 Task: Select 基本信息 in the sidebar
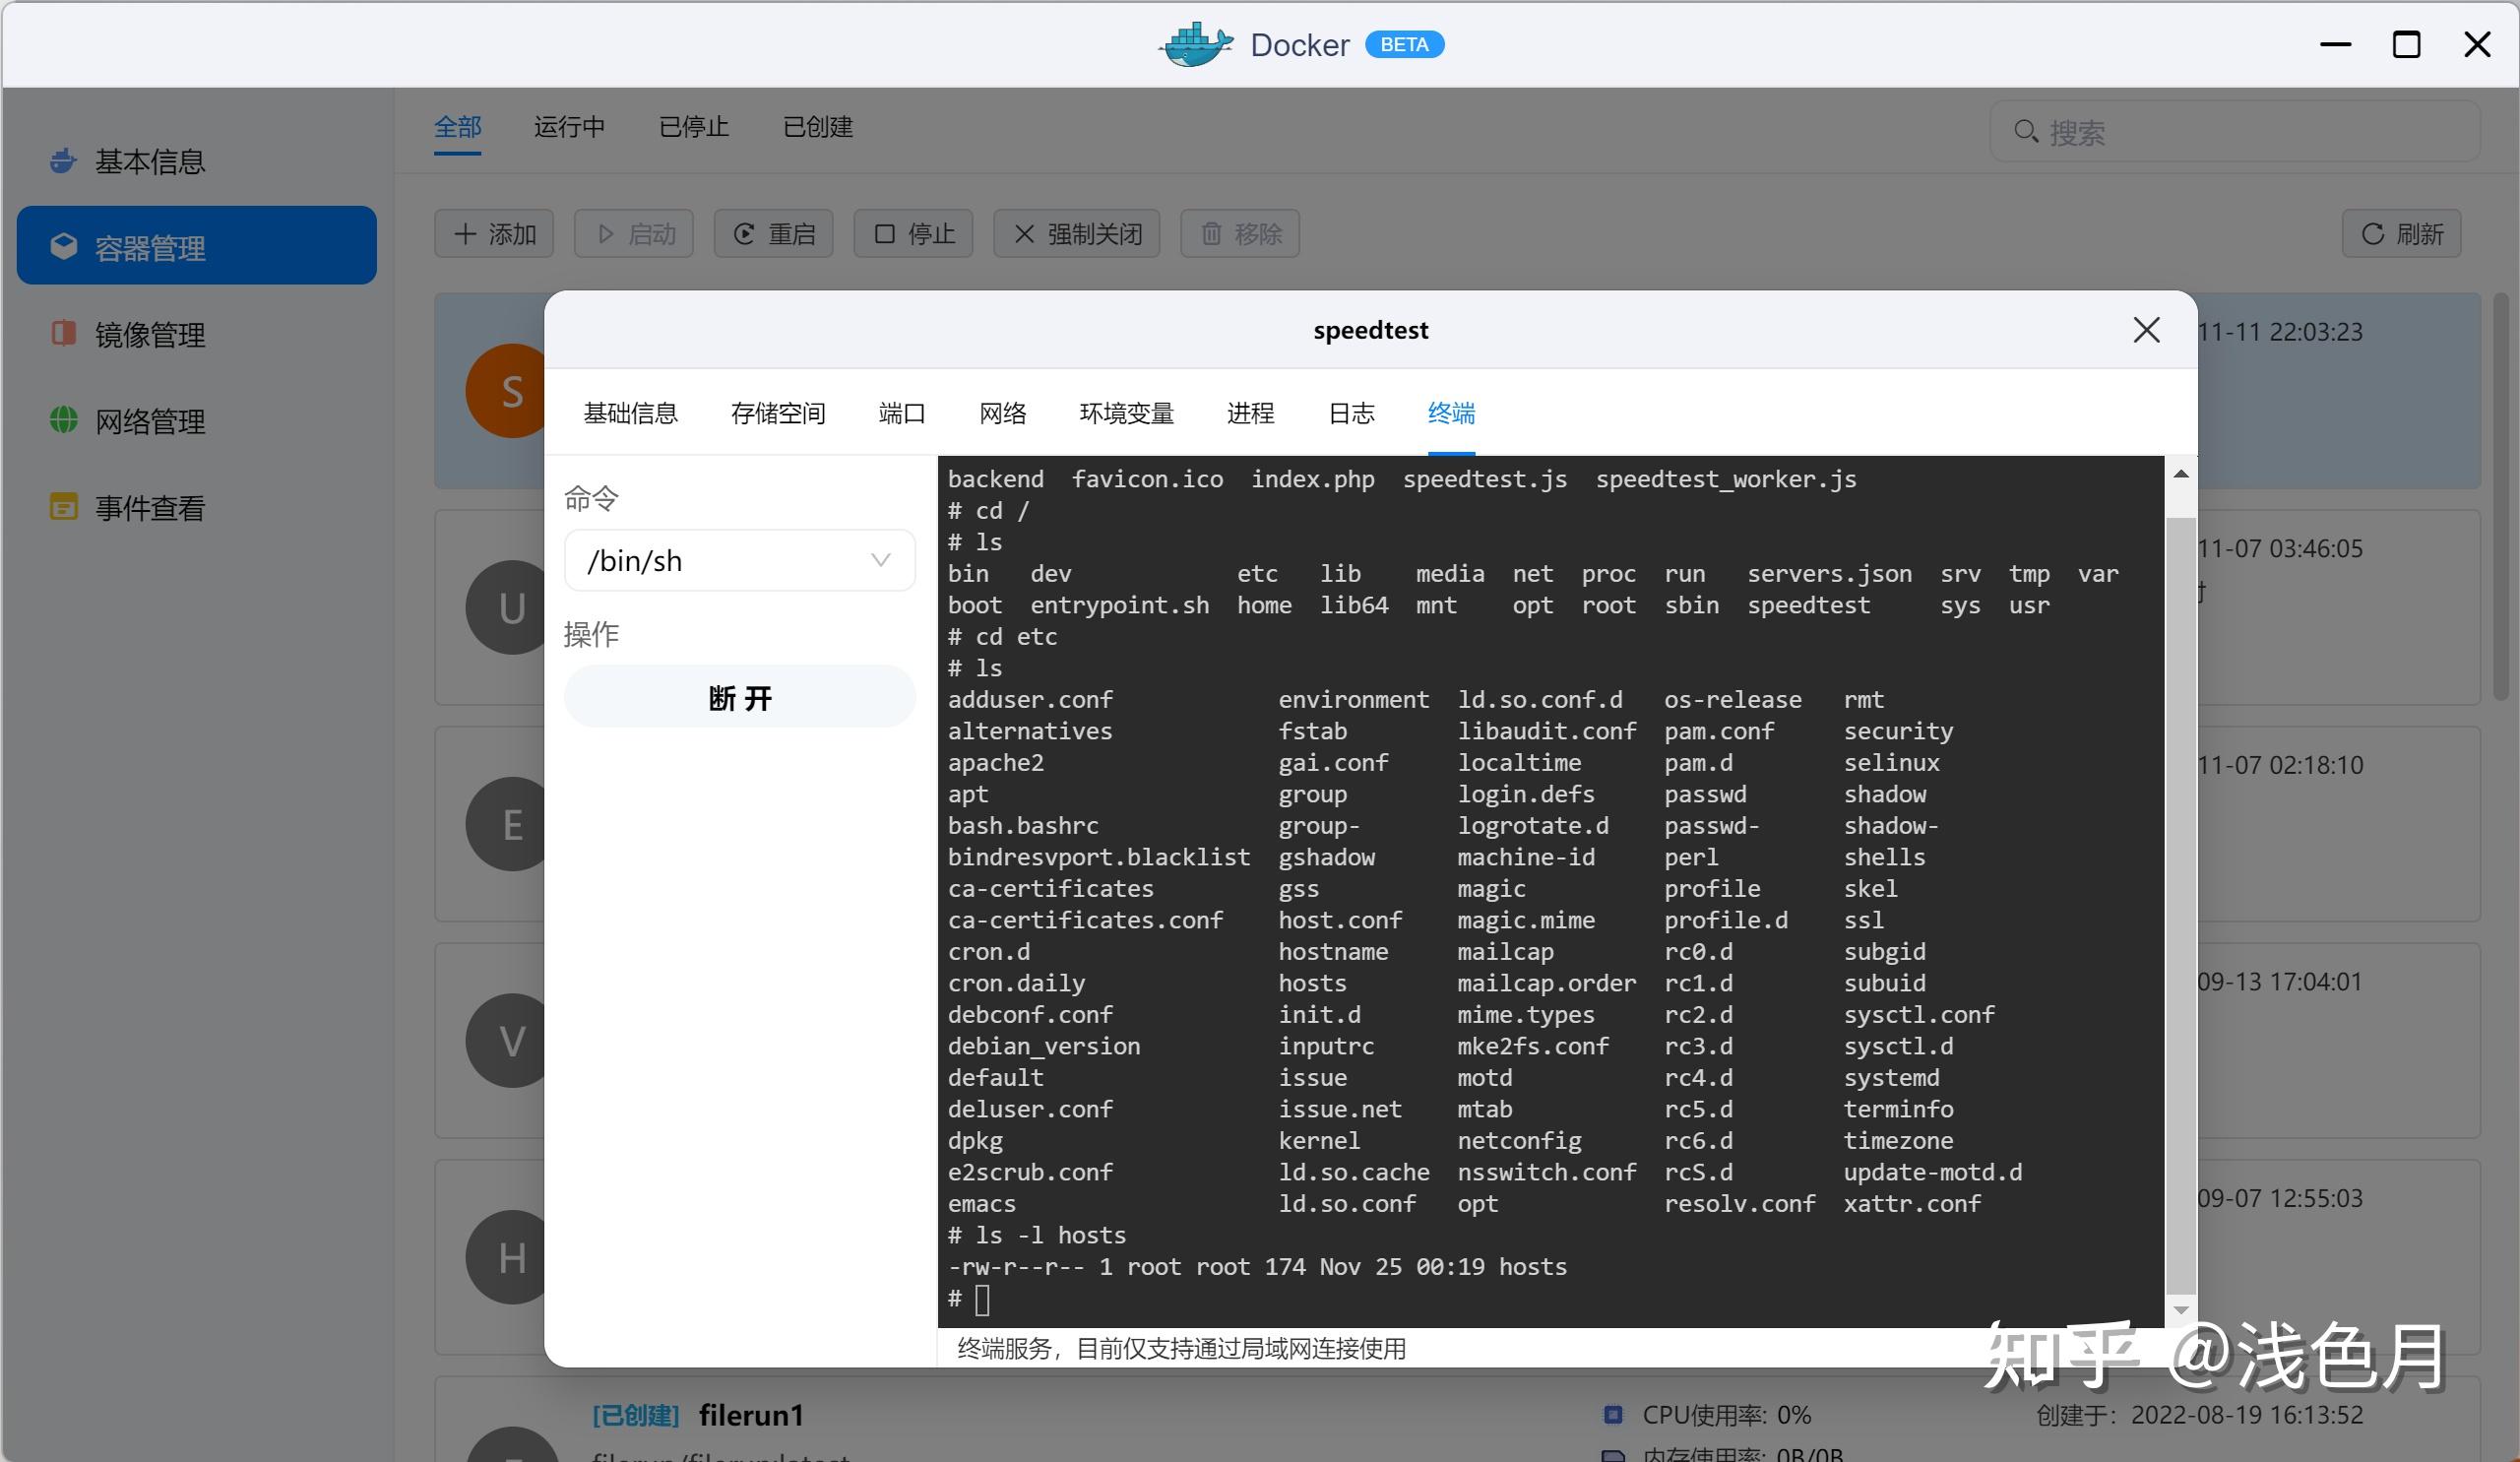(148, 160)
